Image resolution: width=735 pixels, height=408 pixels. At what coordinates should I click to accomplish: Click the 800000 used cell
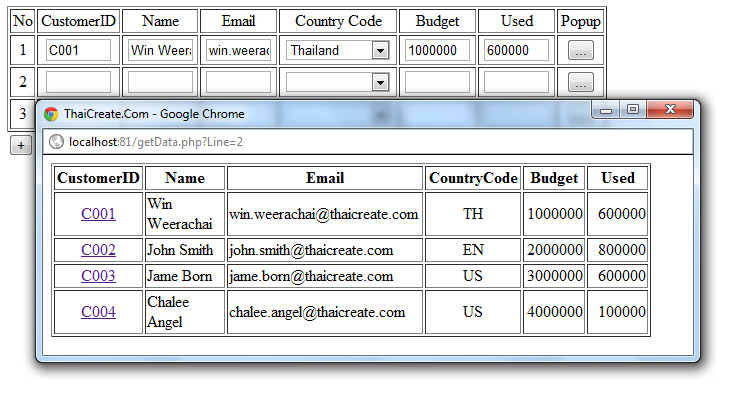coord(618,250)
